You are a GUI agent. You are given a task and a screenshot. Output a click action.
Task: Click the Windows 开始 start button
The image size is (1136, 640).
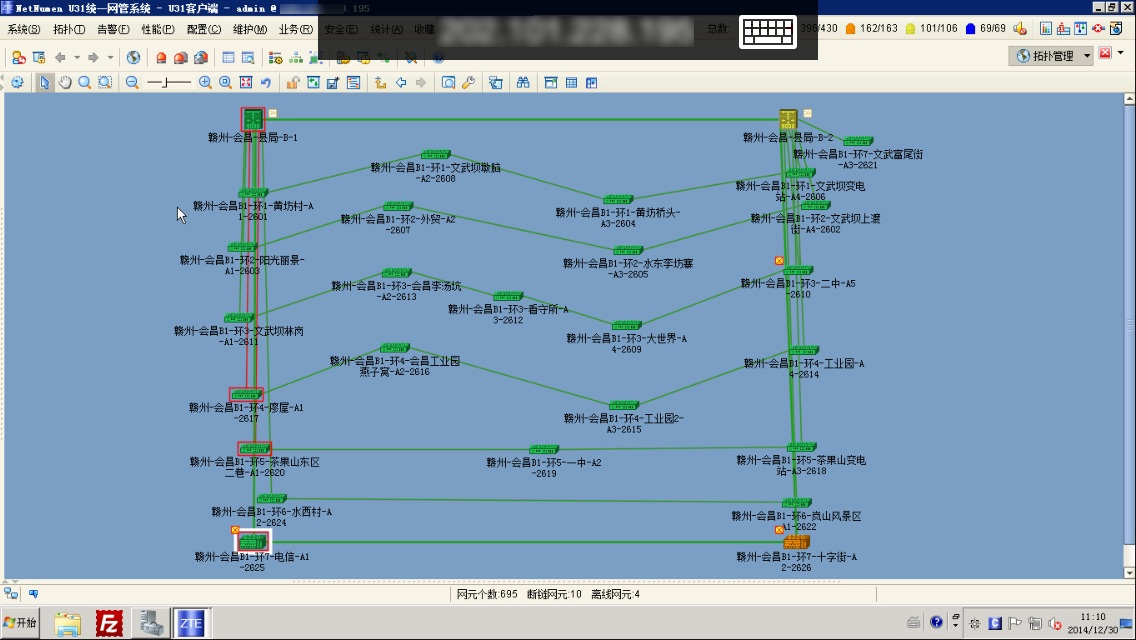(20, 623)
